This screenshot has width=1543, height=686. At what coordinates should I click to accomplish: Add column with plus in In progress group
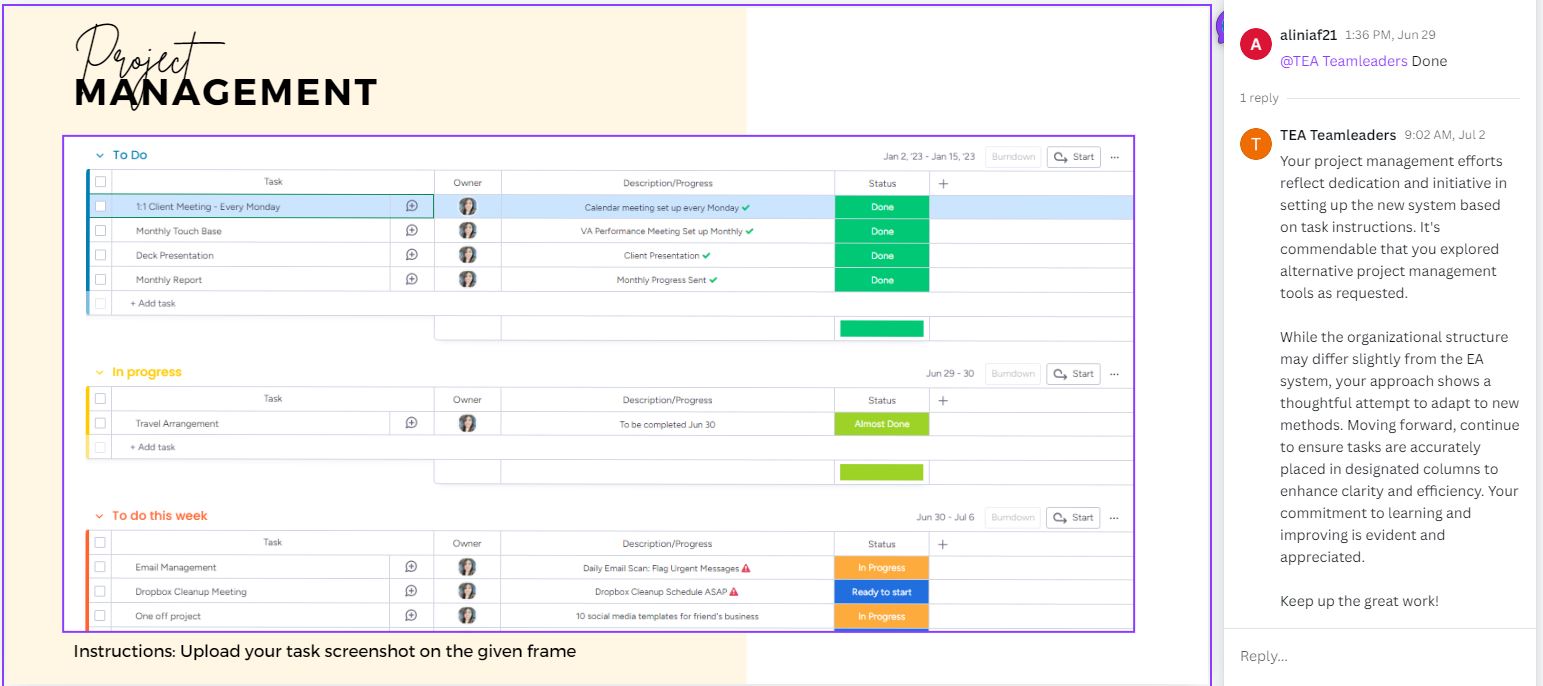[x=943, y=400]
